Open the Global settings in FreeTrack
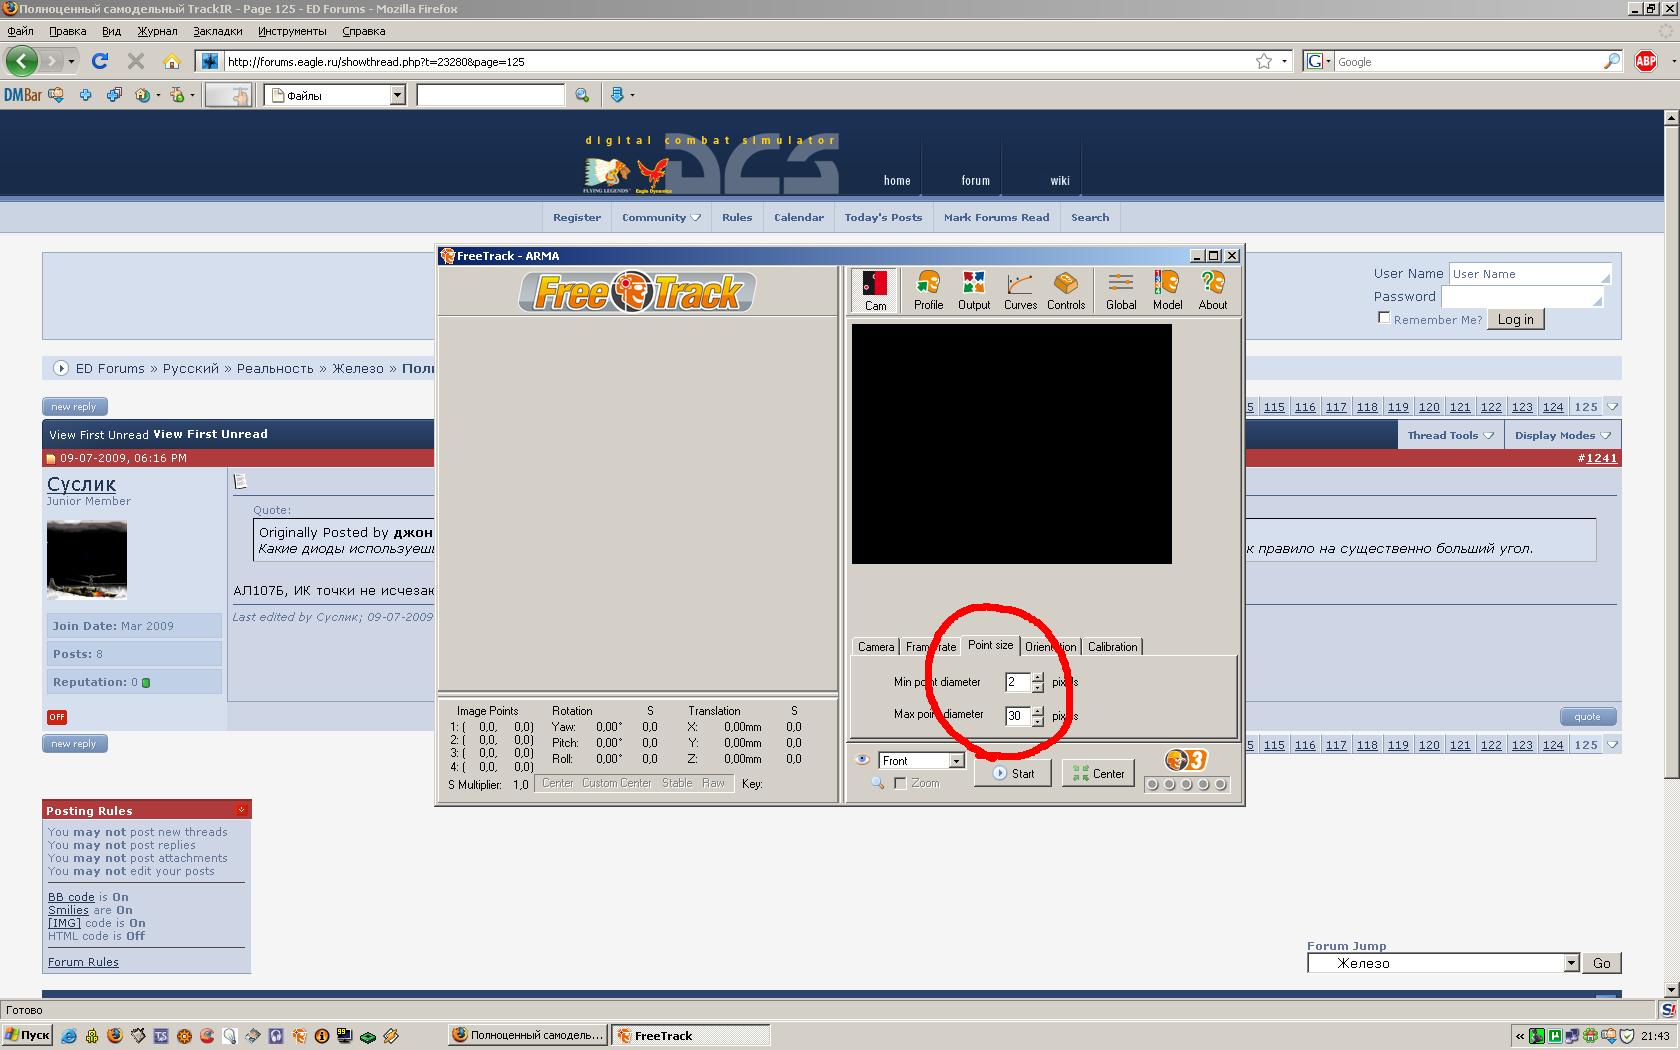Image resolution: width=1680 pixels, height=1050 pixels. coord(1121,291)
